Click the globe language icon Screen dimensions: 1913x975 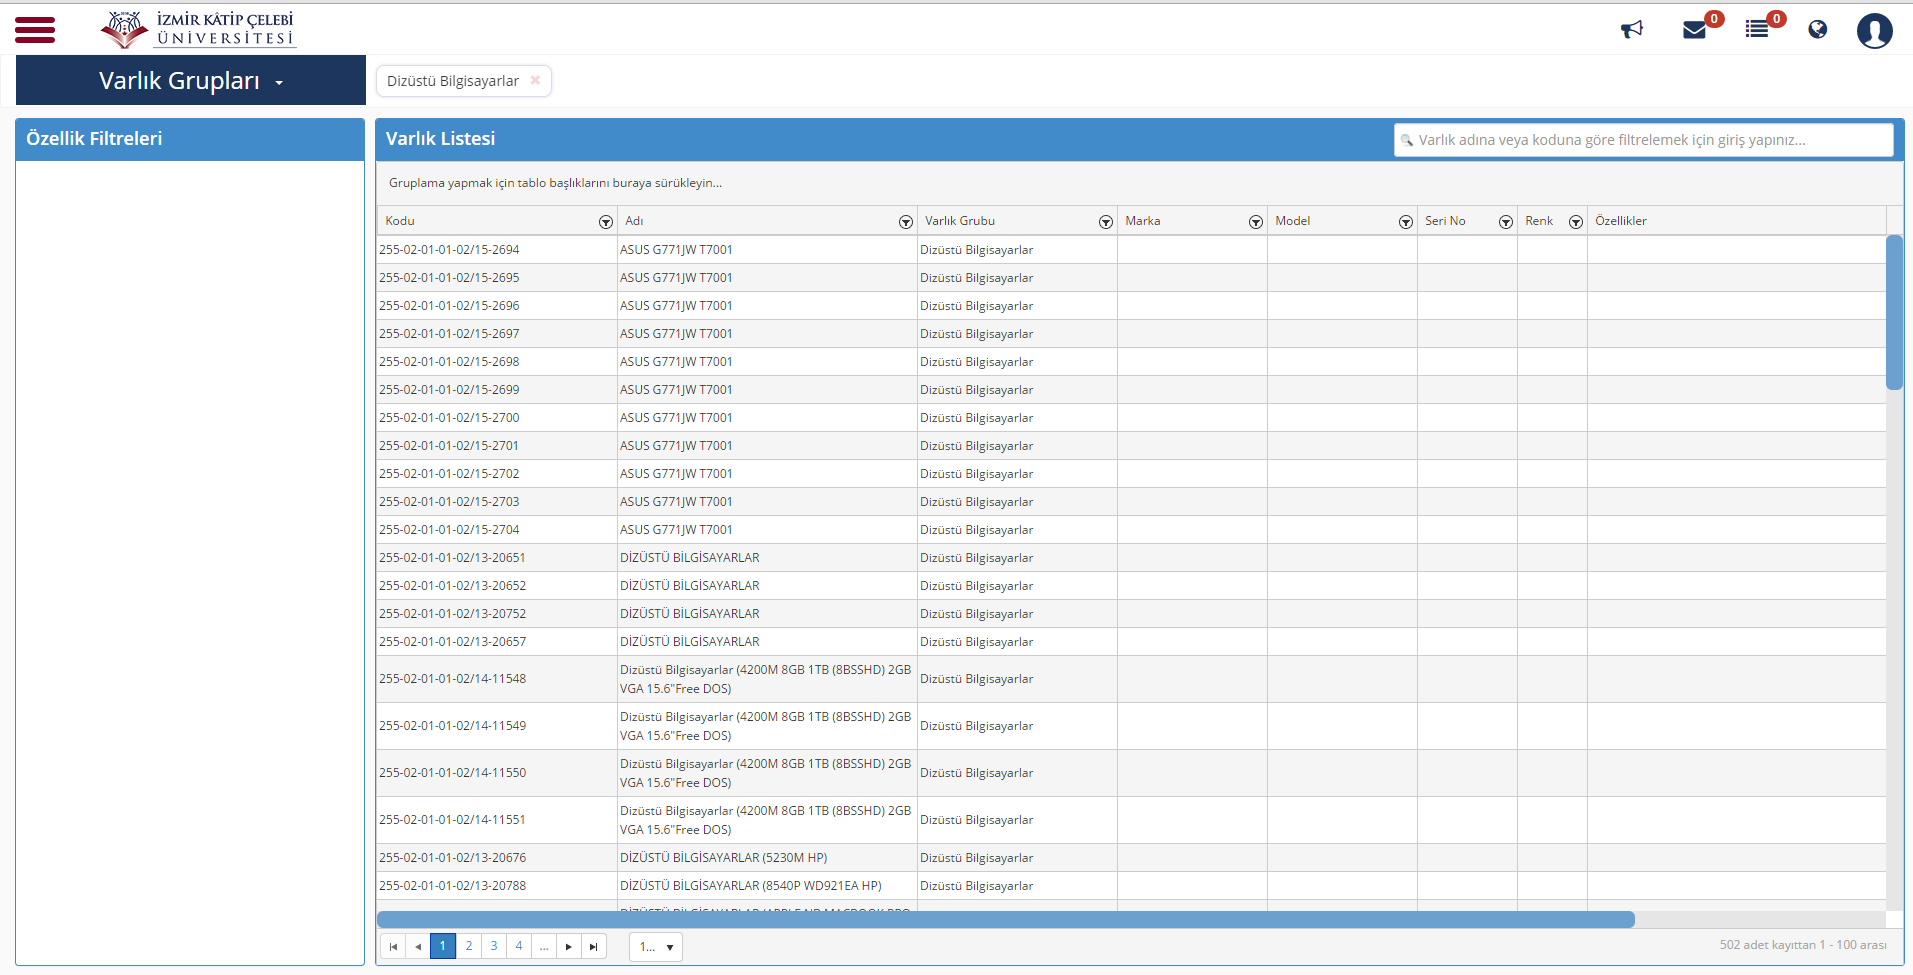tap(1818, 29)
